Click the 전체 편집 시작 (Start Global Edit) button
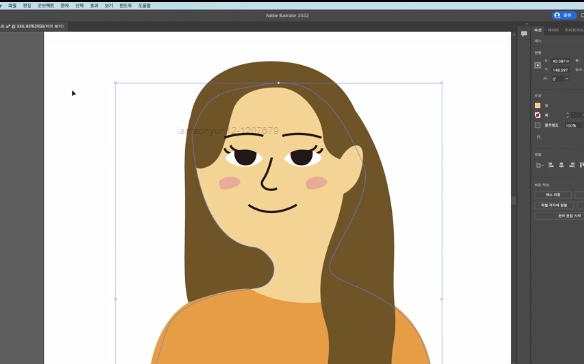584x364 pixels. pos(559,216)
